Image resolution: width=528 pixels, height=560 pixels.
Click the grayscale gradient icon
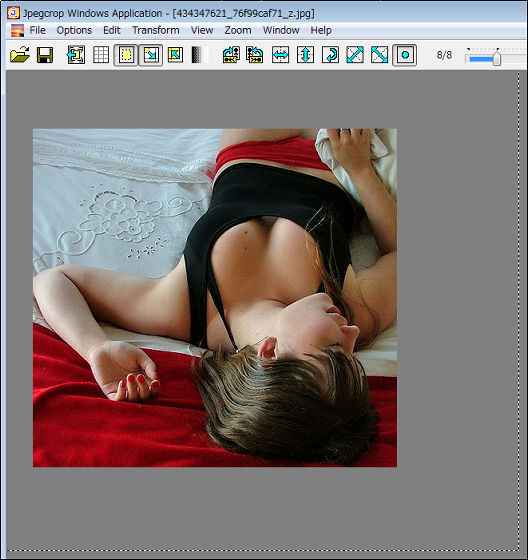click(197, 55)
